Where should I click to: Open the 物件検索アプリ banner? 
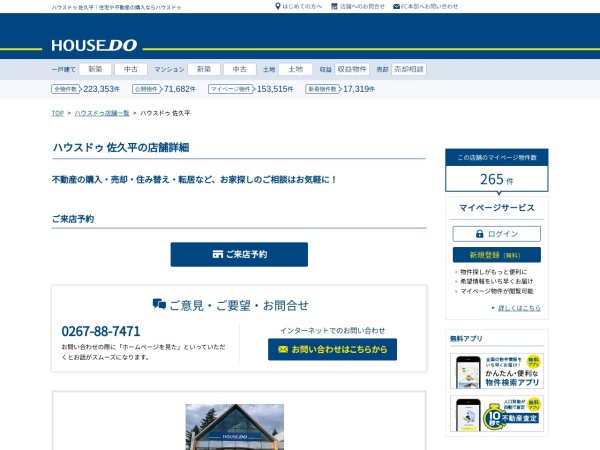[x=497, y=371]
